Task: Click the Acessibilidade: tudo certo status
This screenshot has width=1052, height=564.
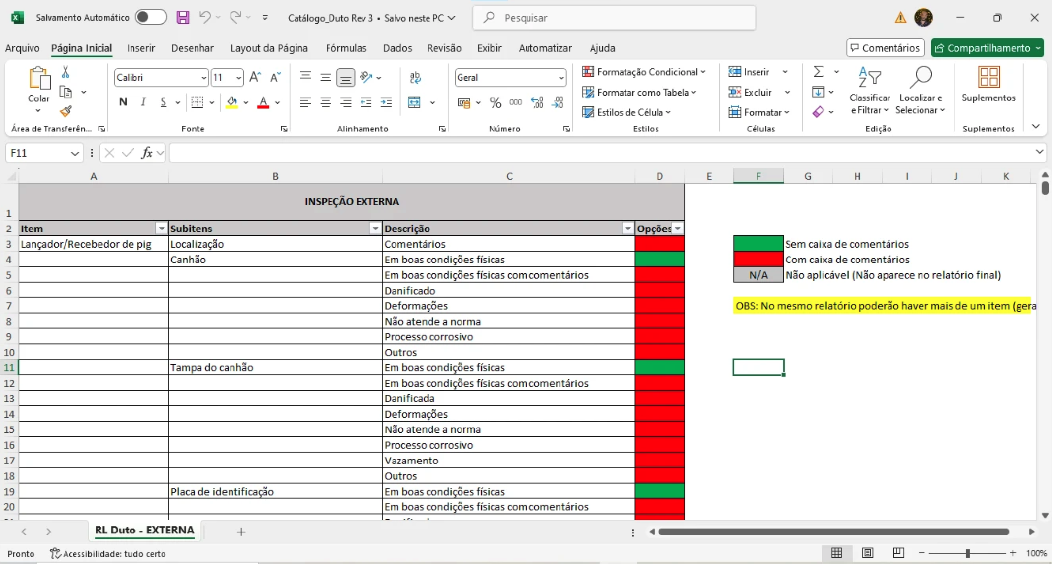Action: pyautogui.click(x=108, y=553)
